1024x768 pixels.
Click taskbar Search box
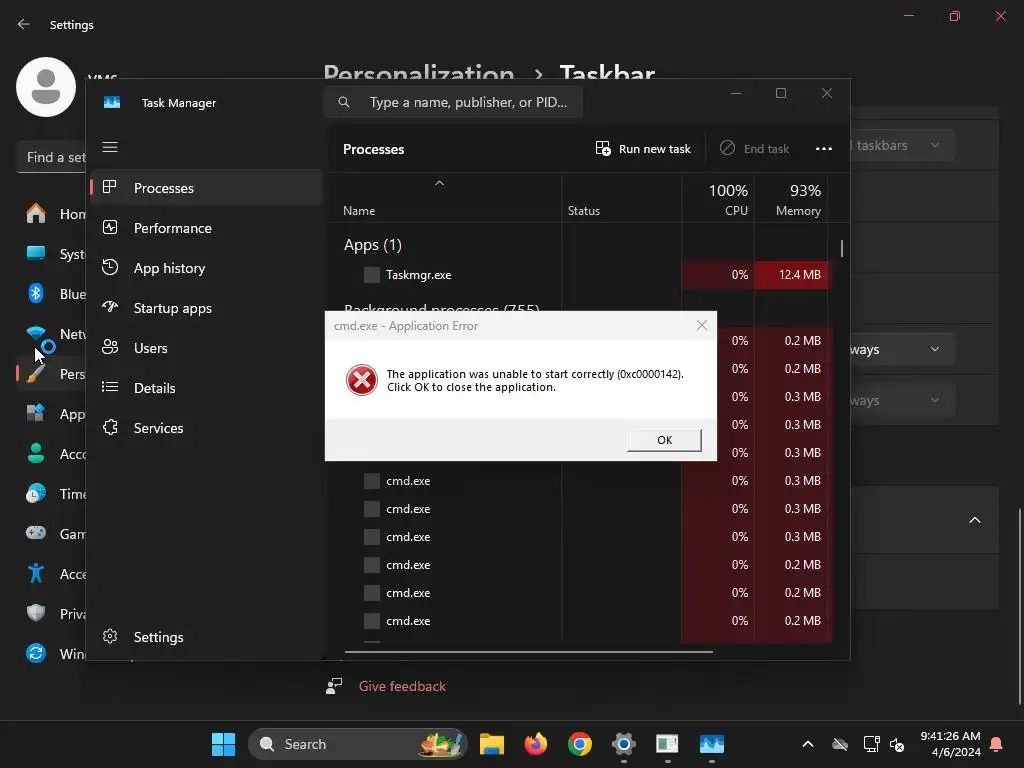pos(357,744)
